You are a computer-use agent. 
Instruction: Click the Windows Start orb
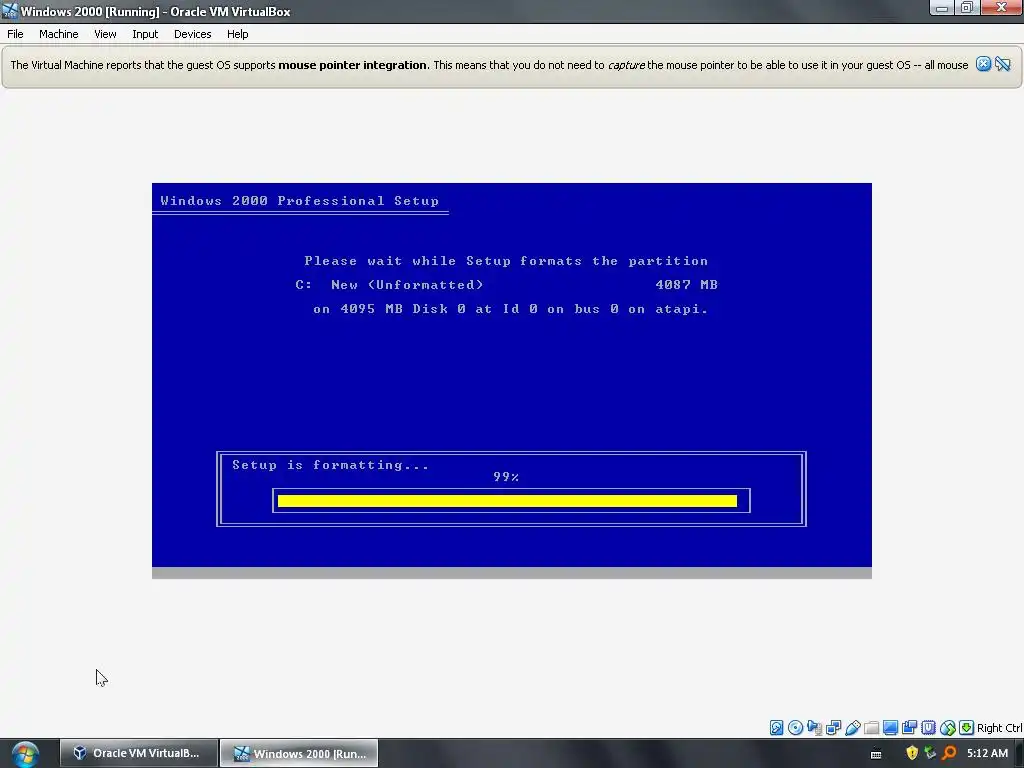point(25,754)
